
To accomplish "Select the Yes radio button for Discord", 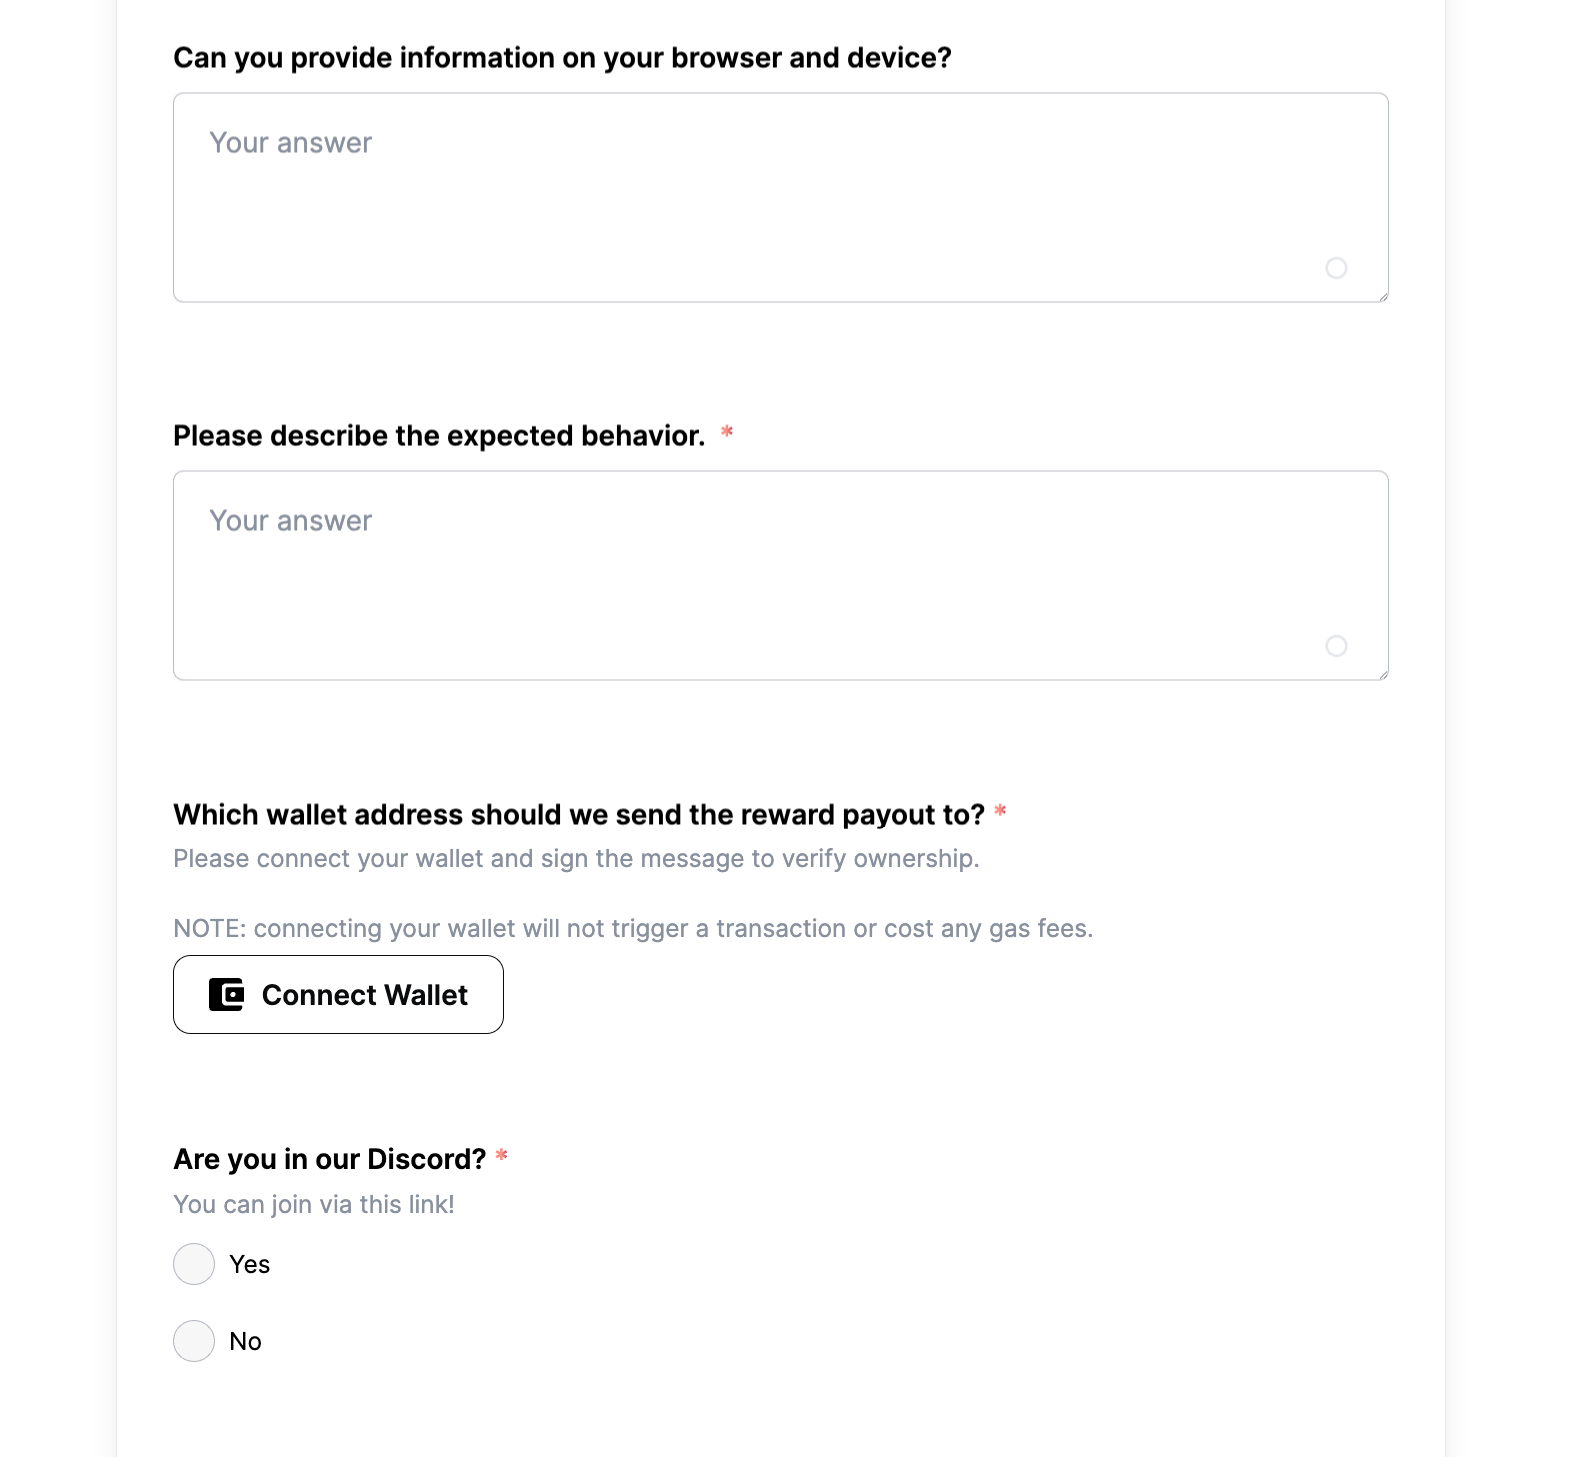I will click(194, 1264).
